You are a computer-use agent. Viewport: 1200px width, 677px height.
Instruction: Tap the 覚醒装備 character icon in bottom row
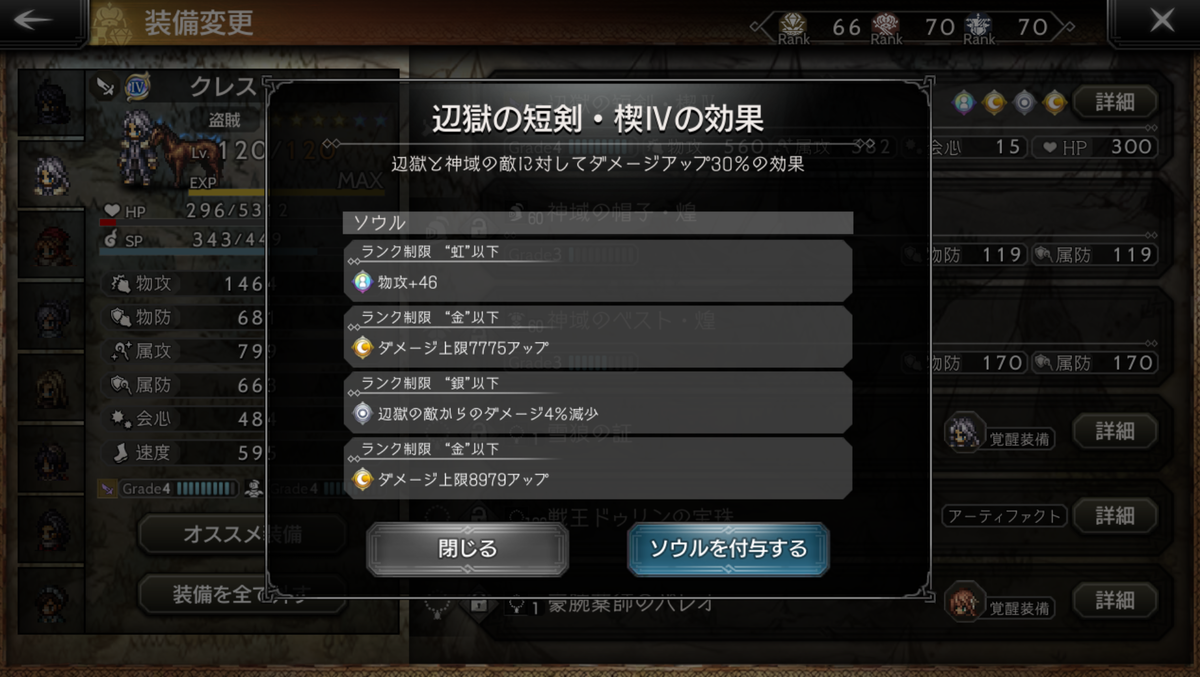coord(963,600)
